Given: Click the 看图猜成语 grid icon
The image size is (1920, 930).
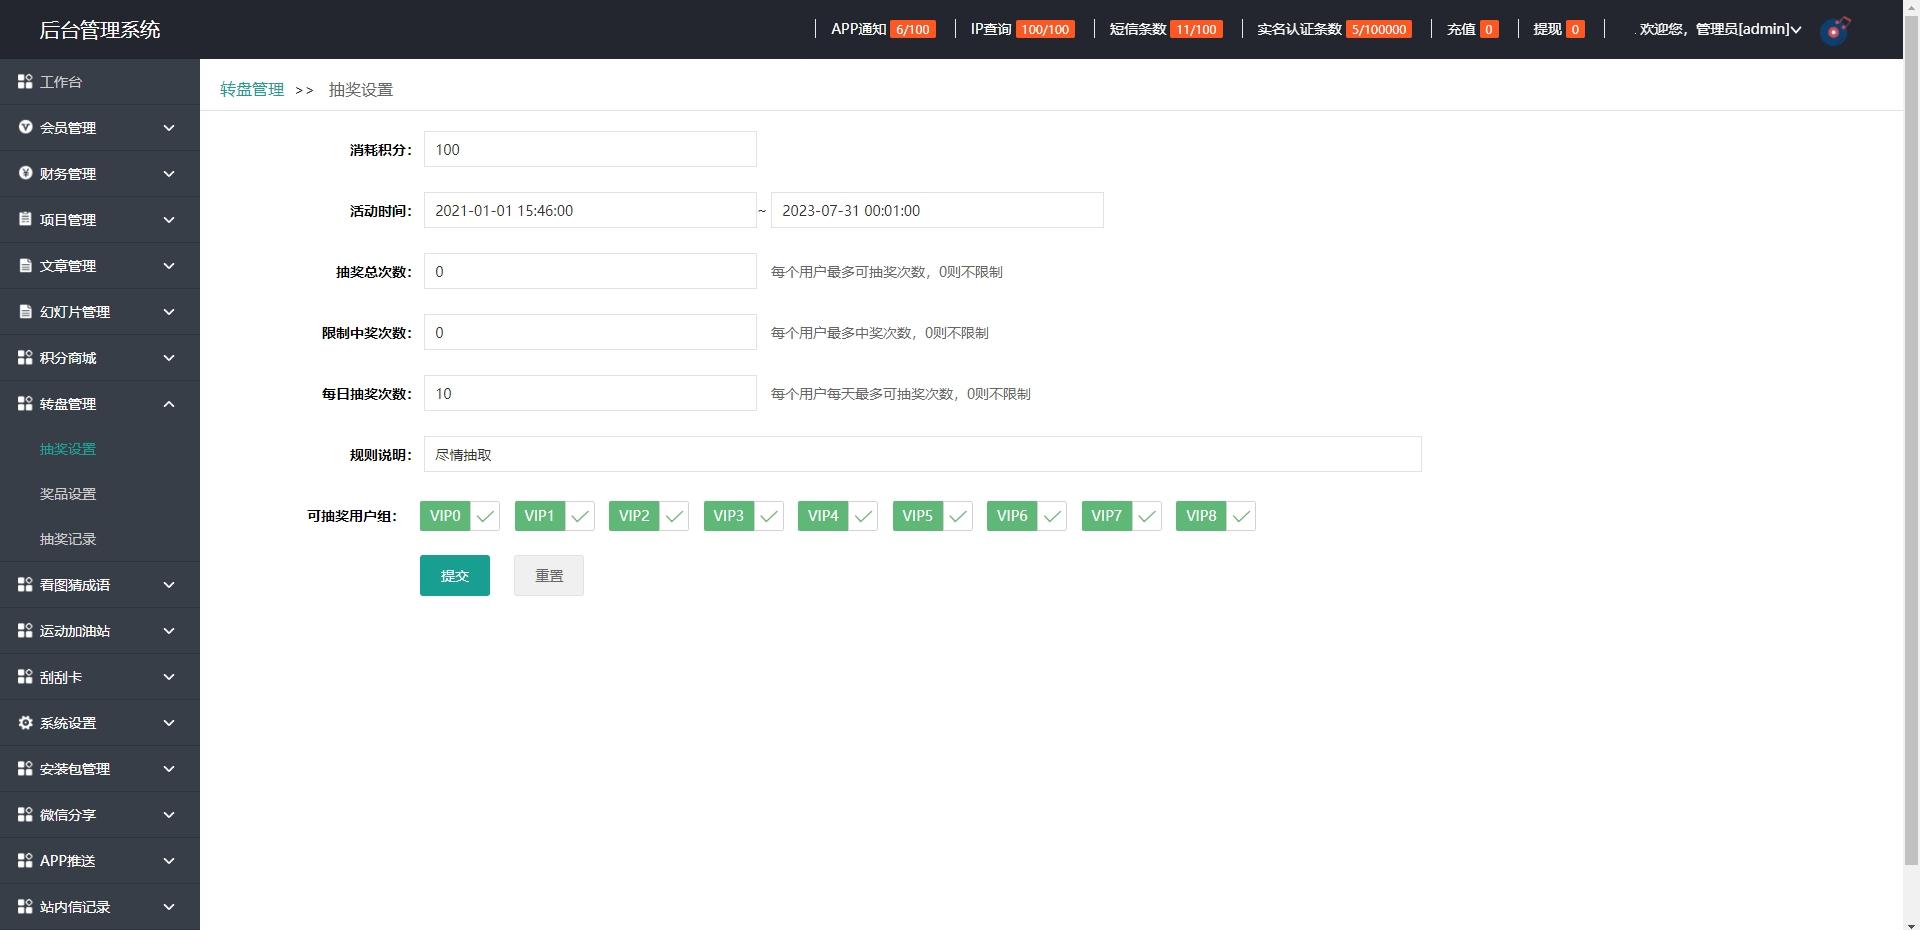Looking at the screenshot, I should [x=25, y=584].
